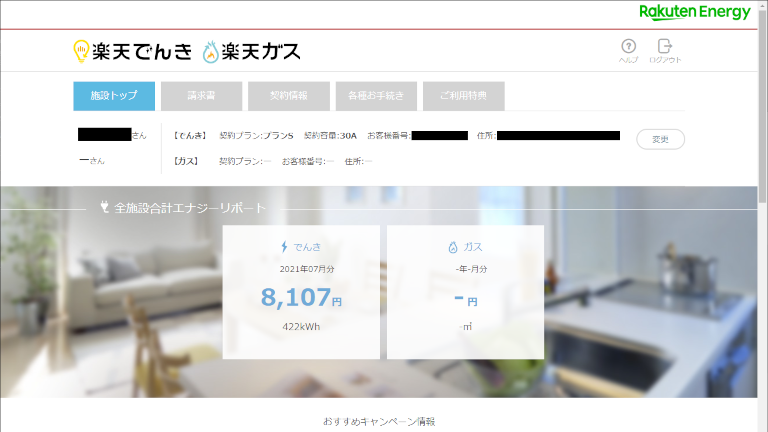Click the -年-月分 gas month text
768x432 pixels.
tap(471, 269)
